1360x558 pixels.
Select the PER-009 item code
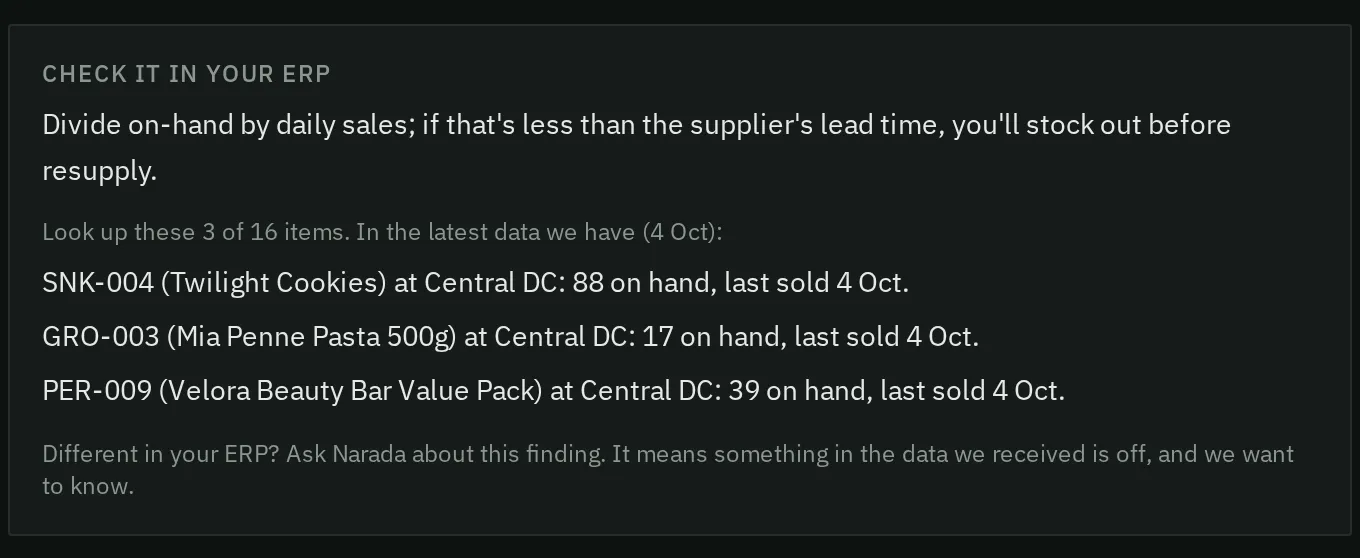click(98, 391)
